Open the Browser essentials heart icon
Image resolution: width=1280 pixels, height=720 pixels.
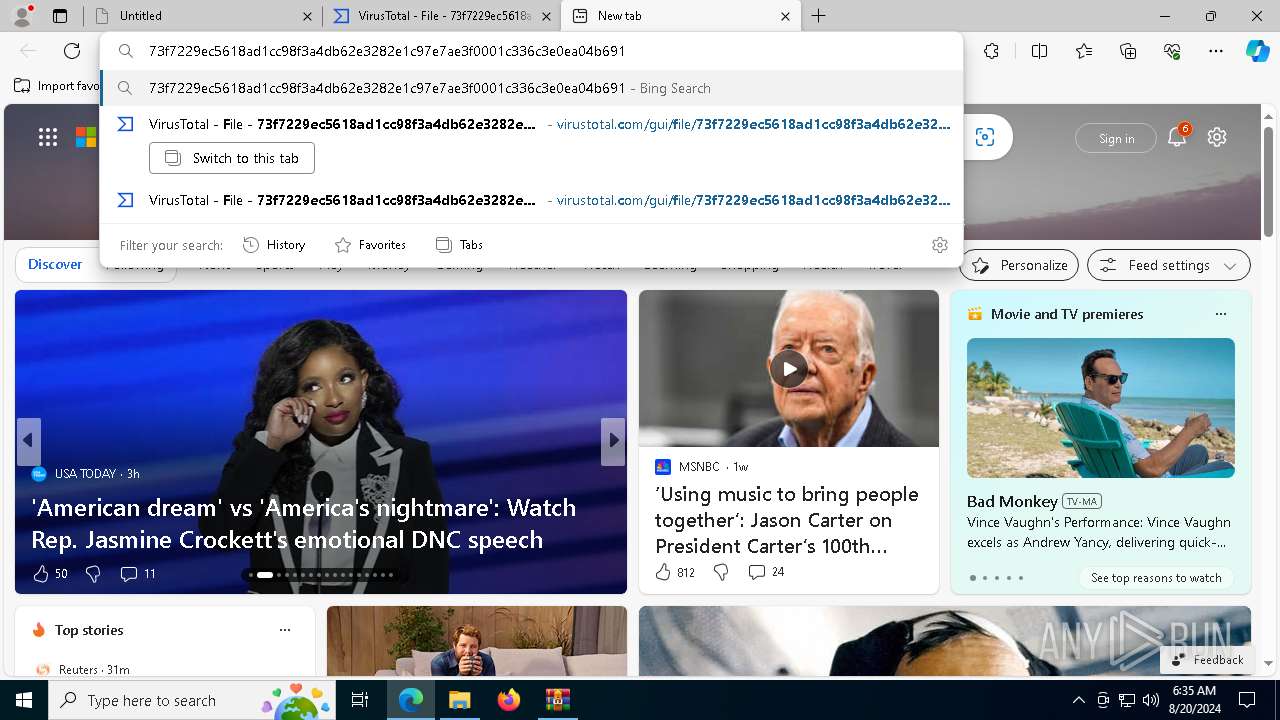point(1172,51)
